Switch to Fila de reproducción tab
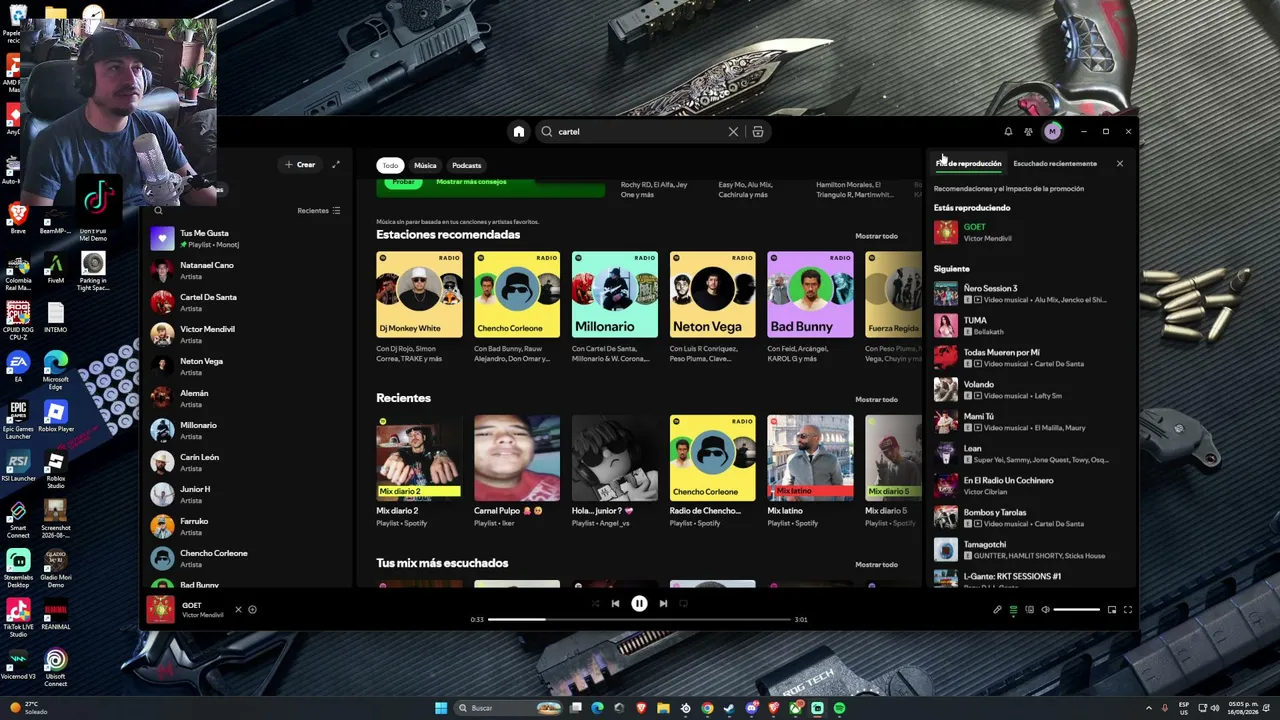 [968, 164]
